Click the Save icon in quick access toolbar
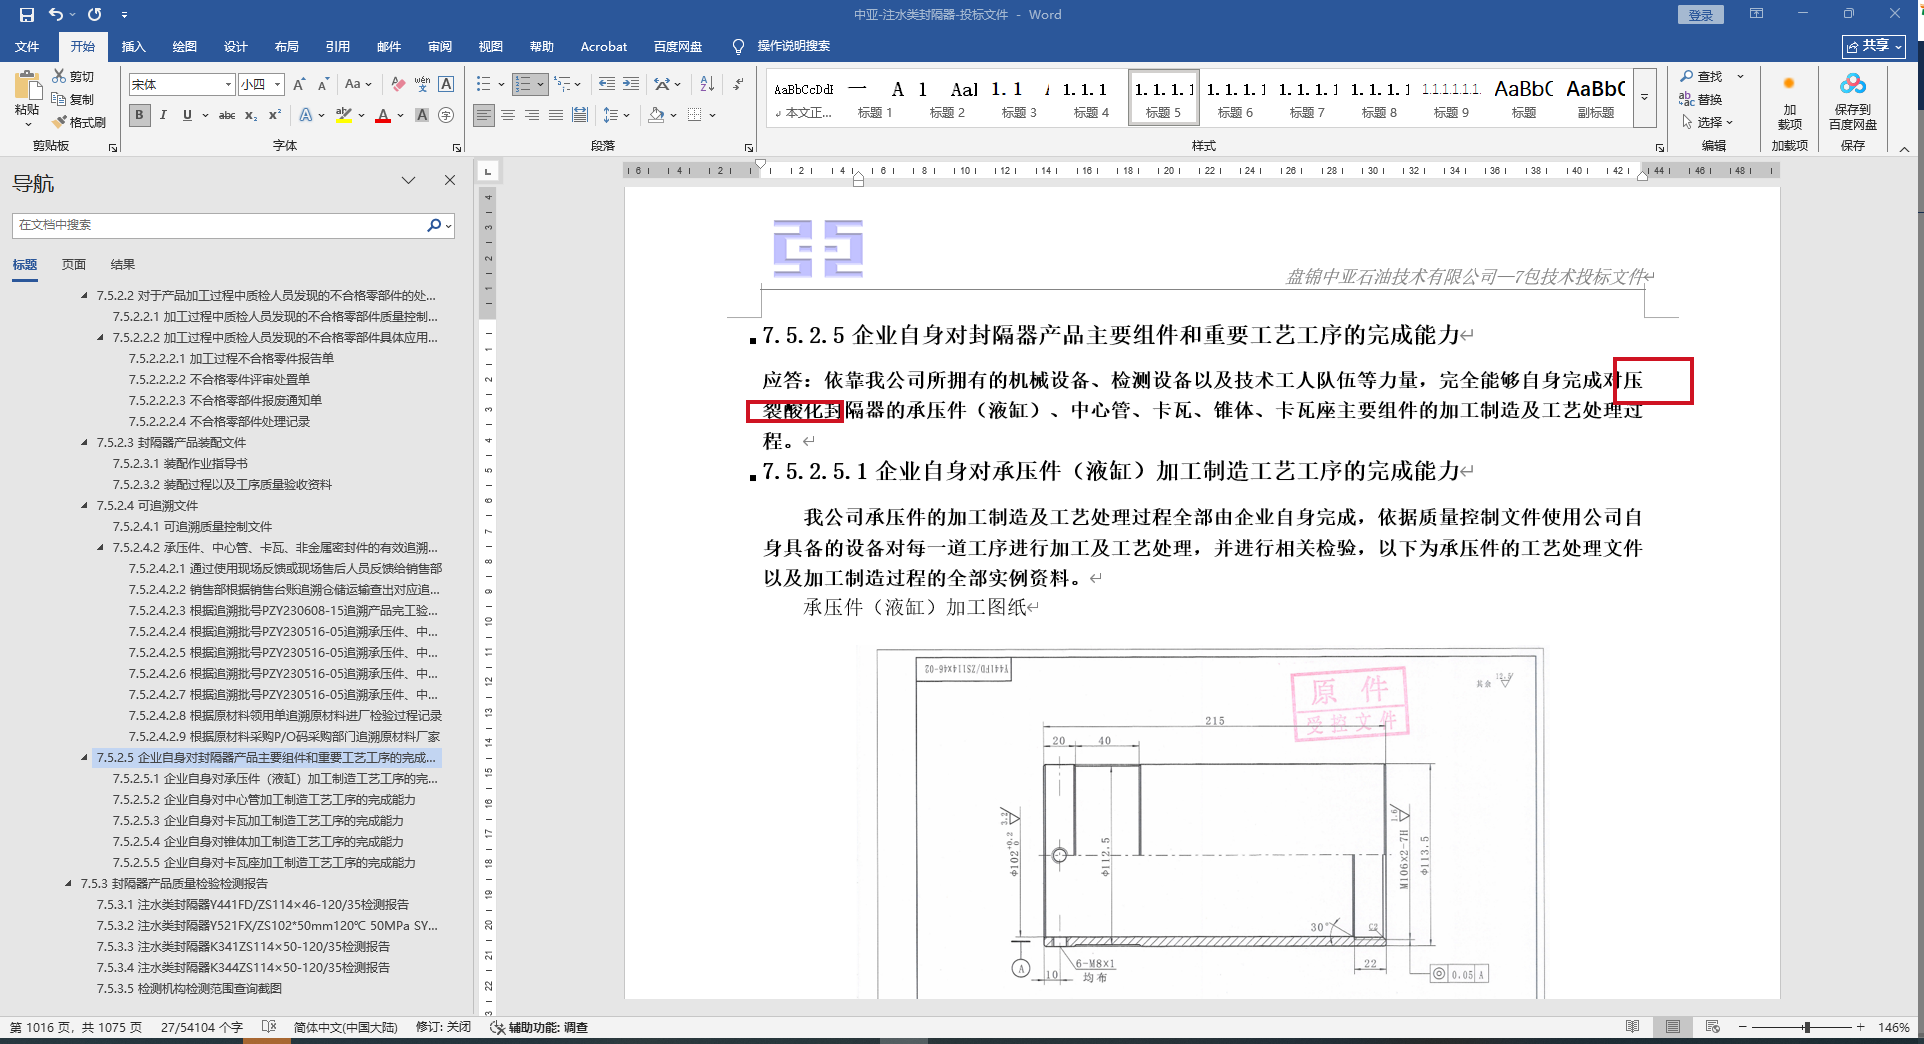1924x1044 pixels. (x=26, y=14)
